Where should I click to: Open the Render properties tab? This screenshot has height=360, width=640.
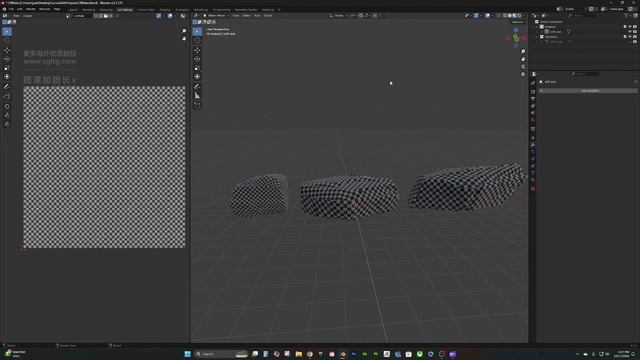[533, 91]
